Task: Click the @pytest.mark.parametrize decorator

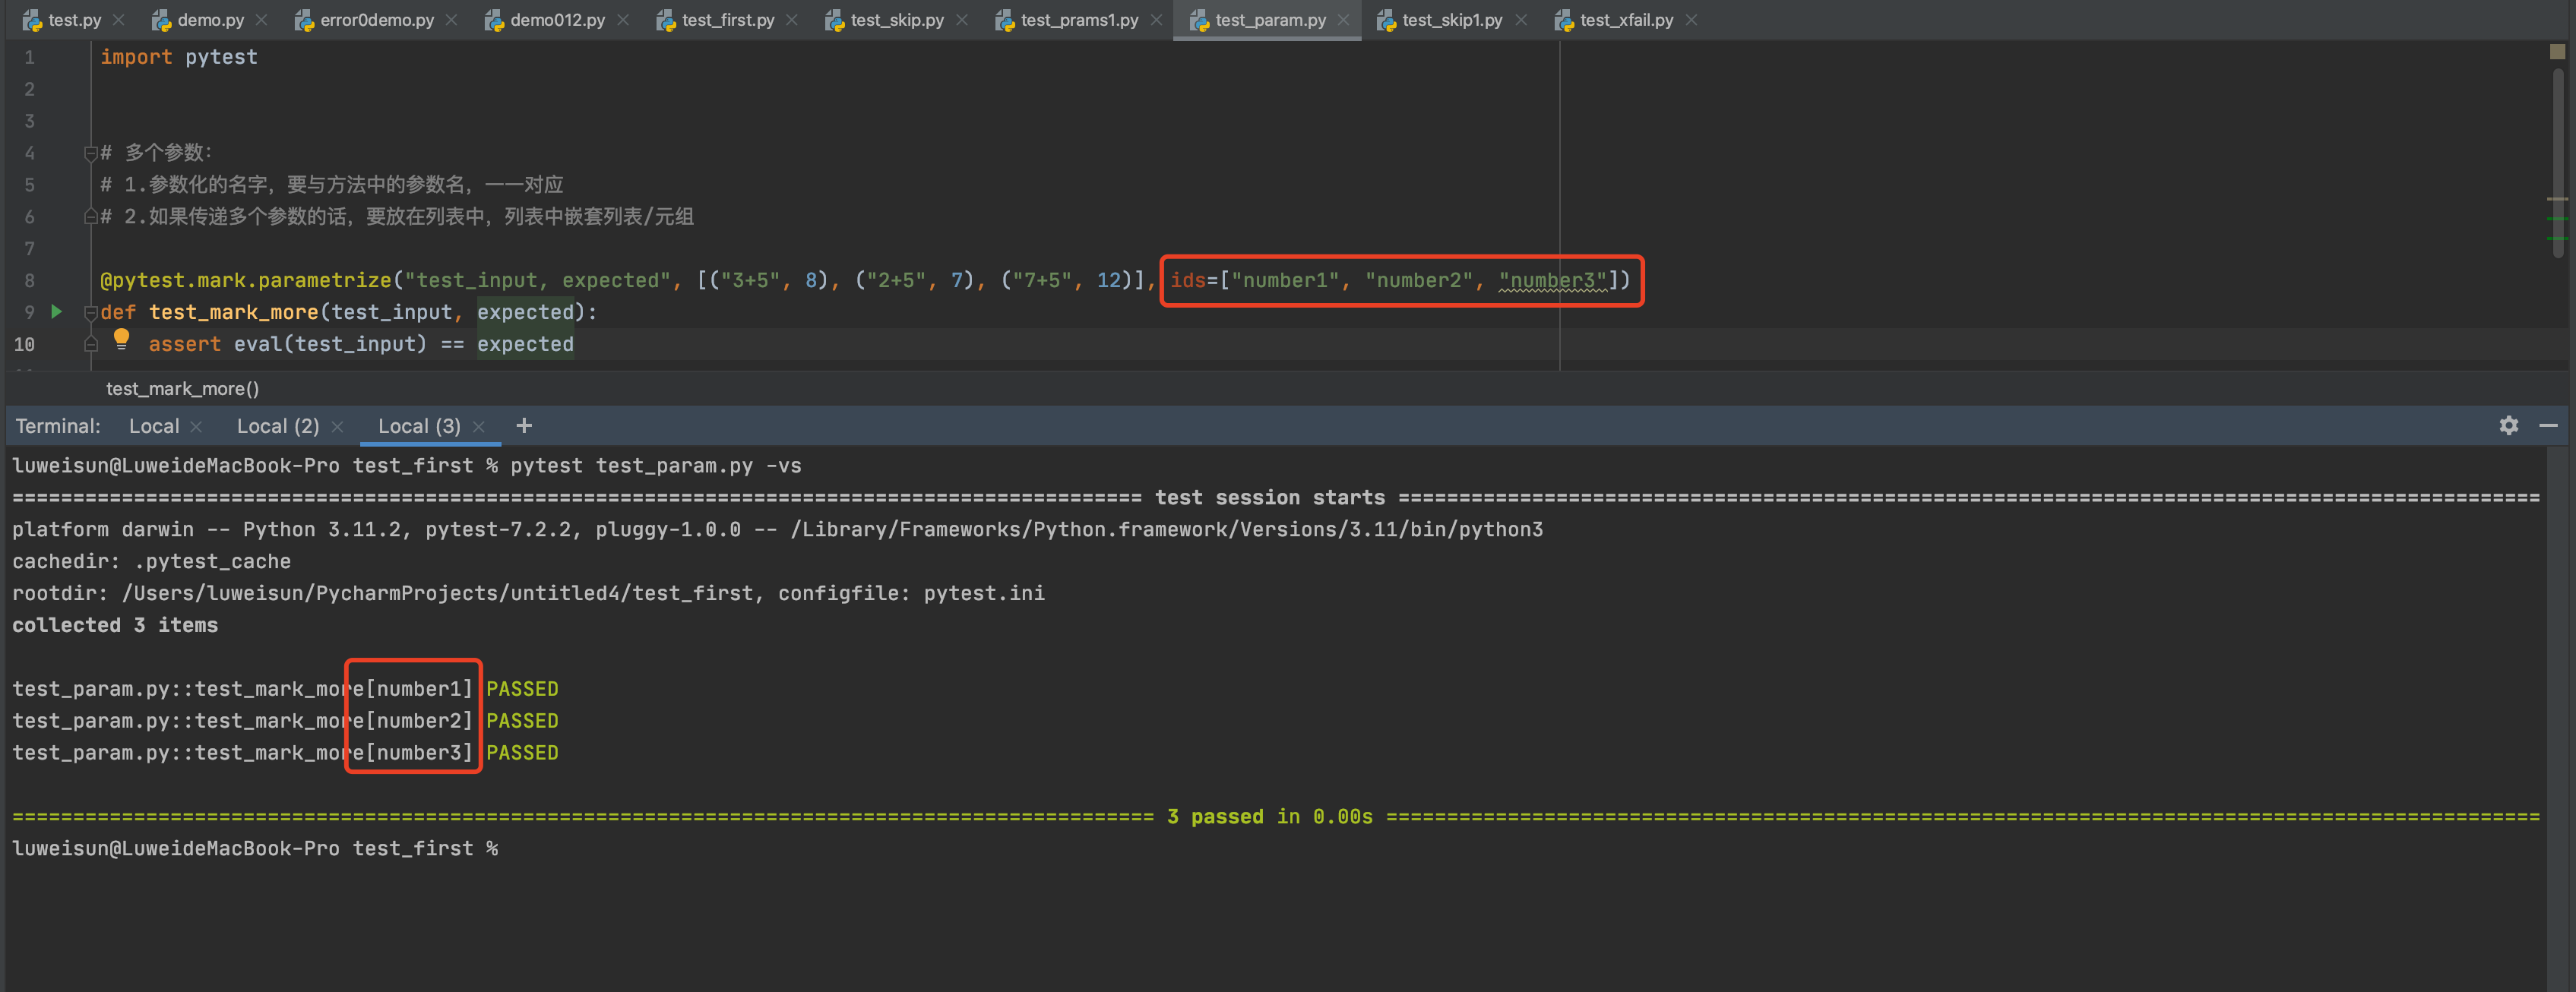Action: (246, 280)
